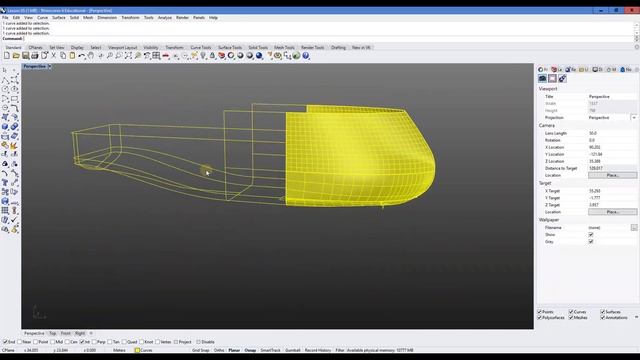Expand the selection filter panel arrow

click(x=636, y=317)
